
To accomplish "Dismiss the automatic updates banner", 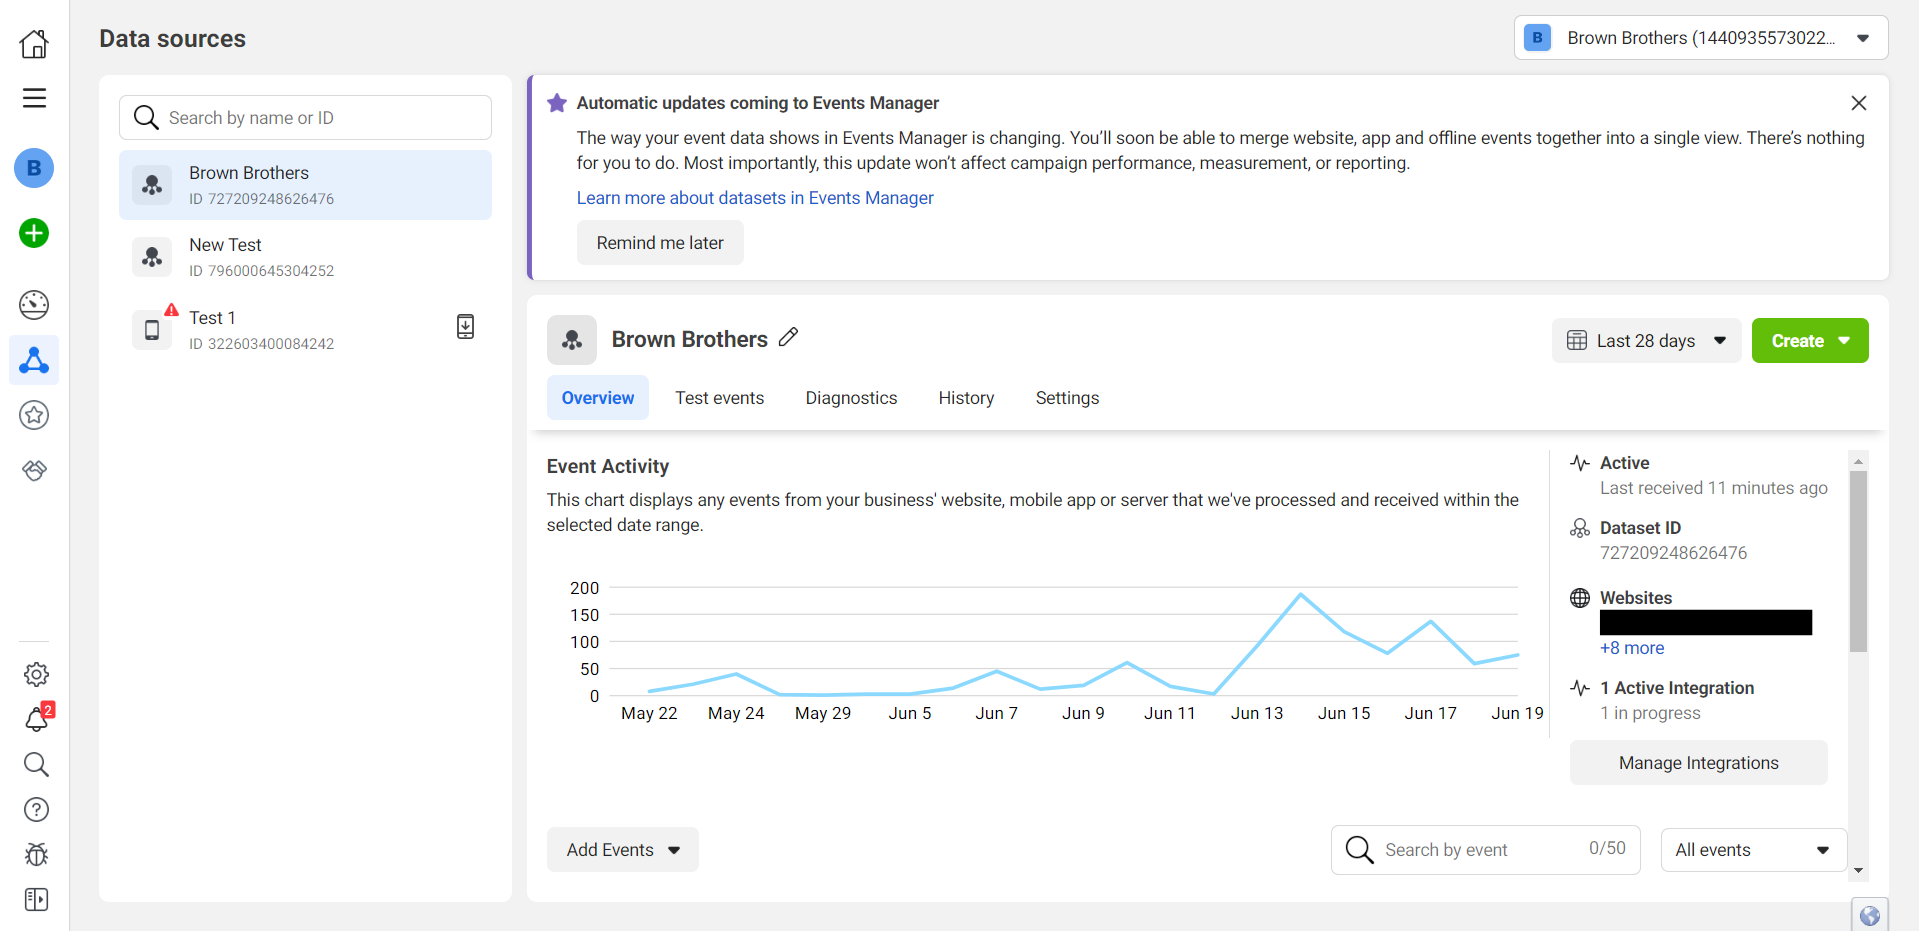I will pyautogui.click(x=1859, y=103).
